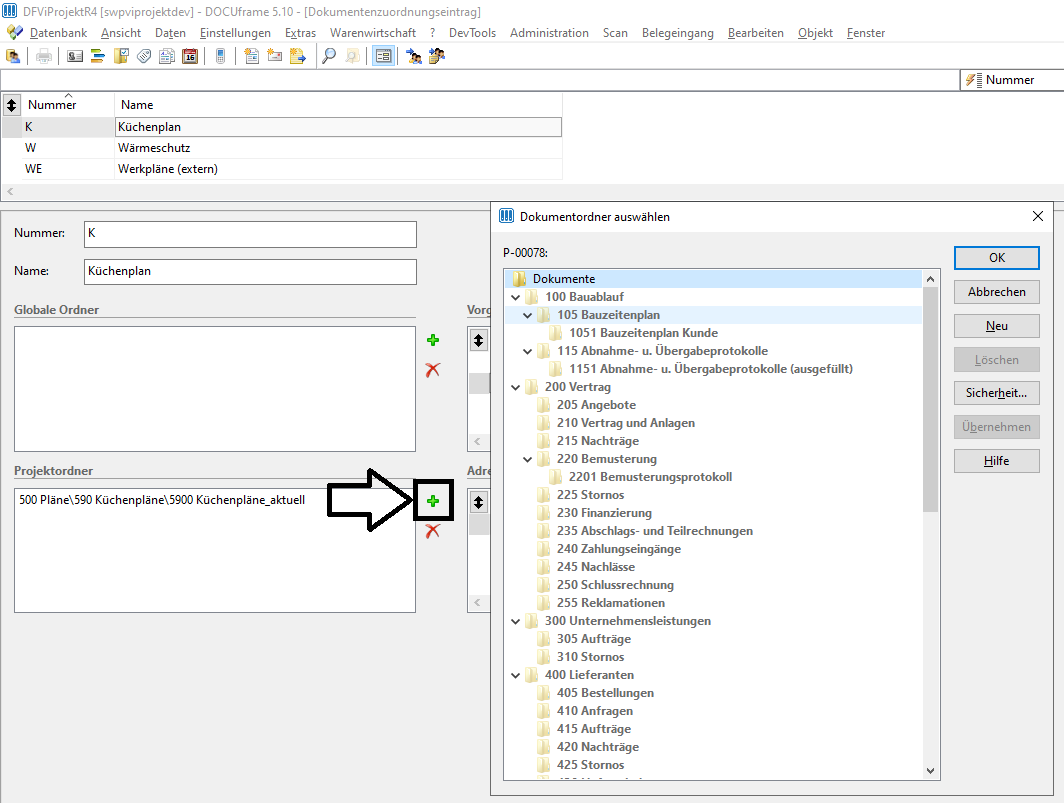Click the Abbrechen button
The image size is (1064, 803).
click(996, 292)
